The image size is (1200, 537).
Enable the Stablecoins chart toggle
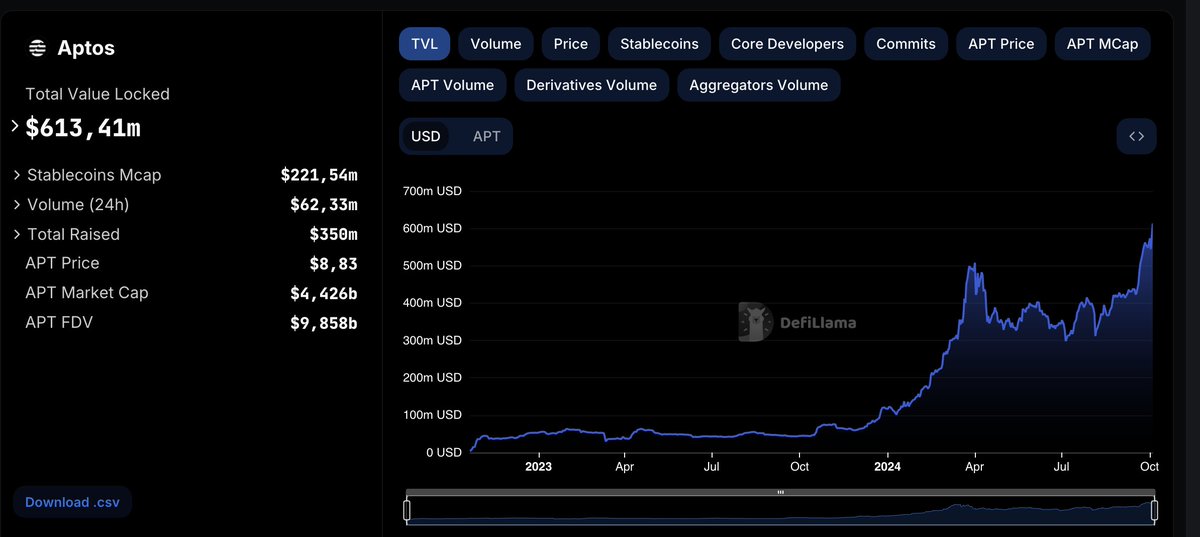[660, 44]
